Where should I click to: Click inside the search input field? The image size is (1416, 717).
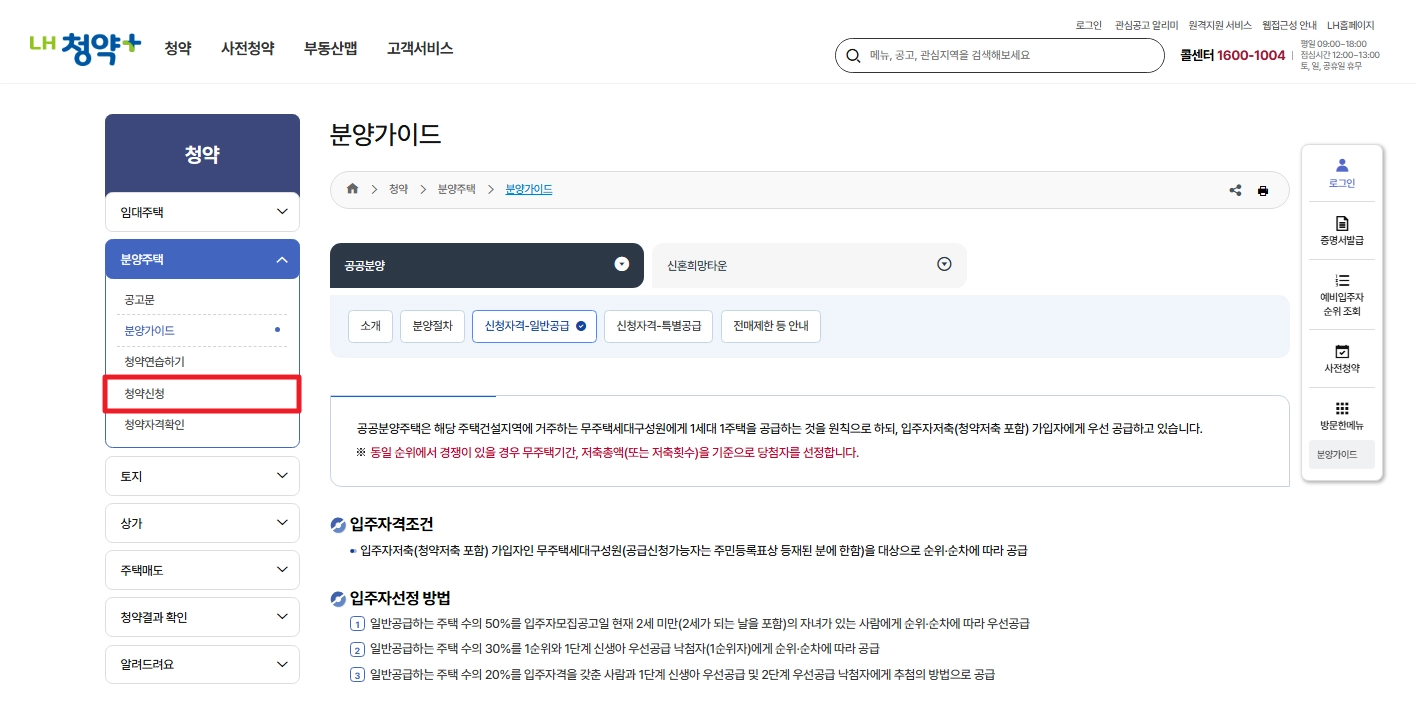[1000, 56]
